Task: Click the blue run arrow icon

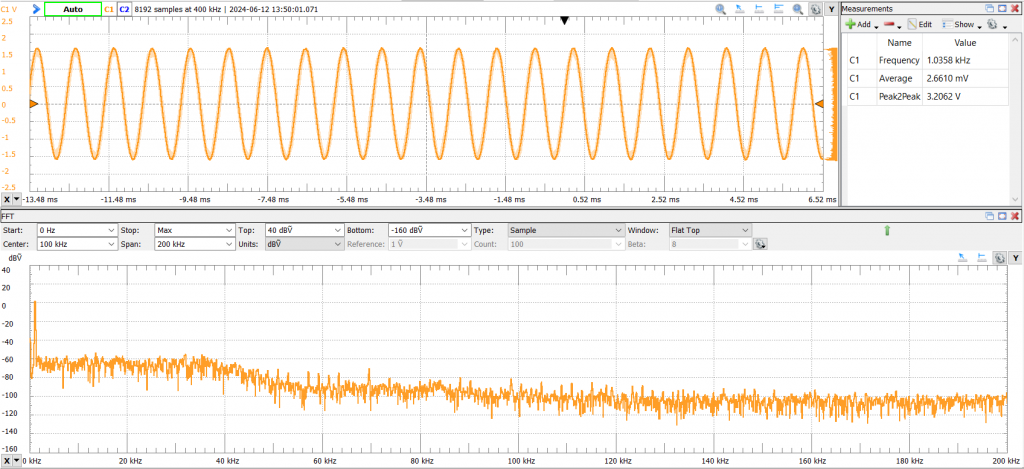Action: (36, 8)
